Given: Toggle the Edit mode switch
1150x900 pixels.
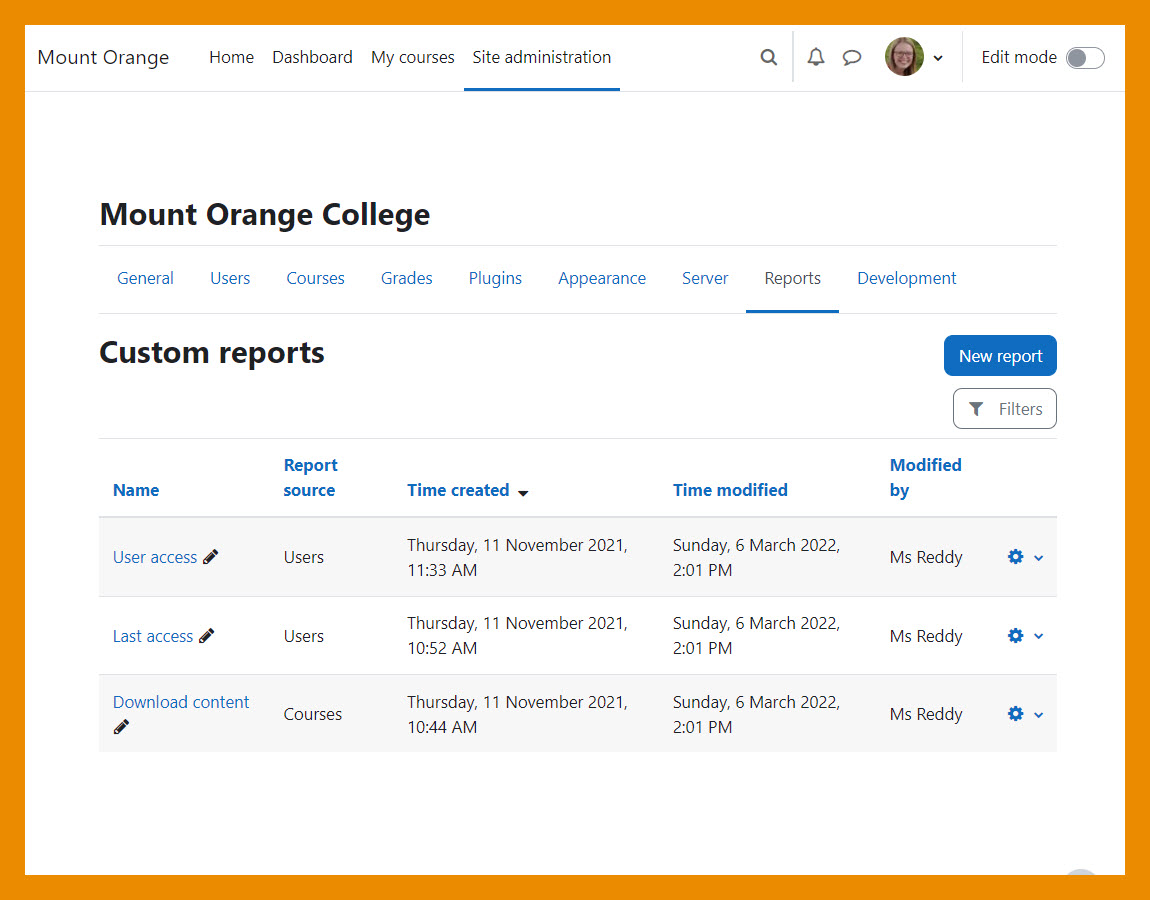Looking at the screenshot, I should coord(1084,58).
